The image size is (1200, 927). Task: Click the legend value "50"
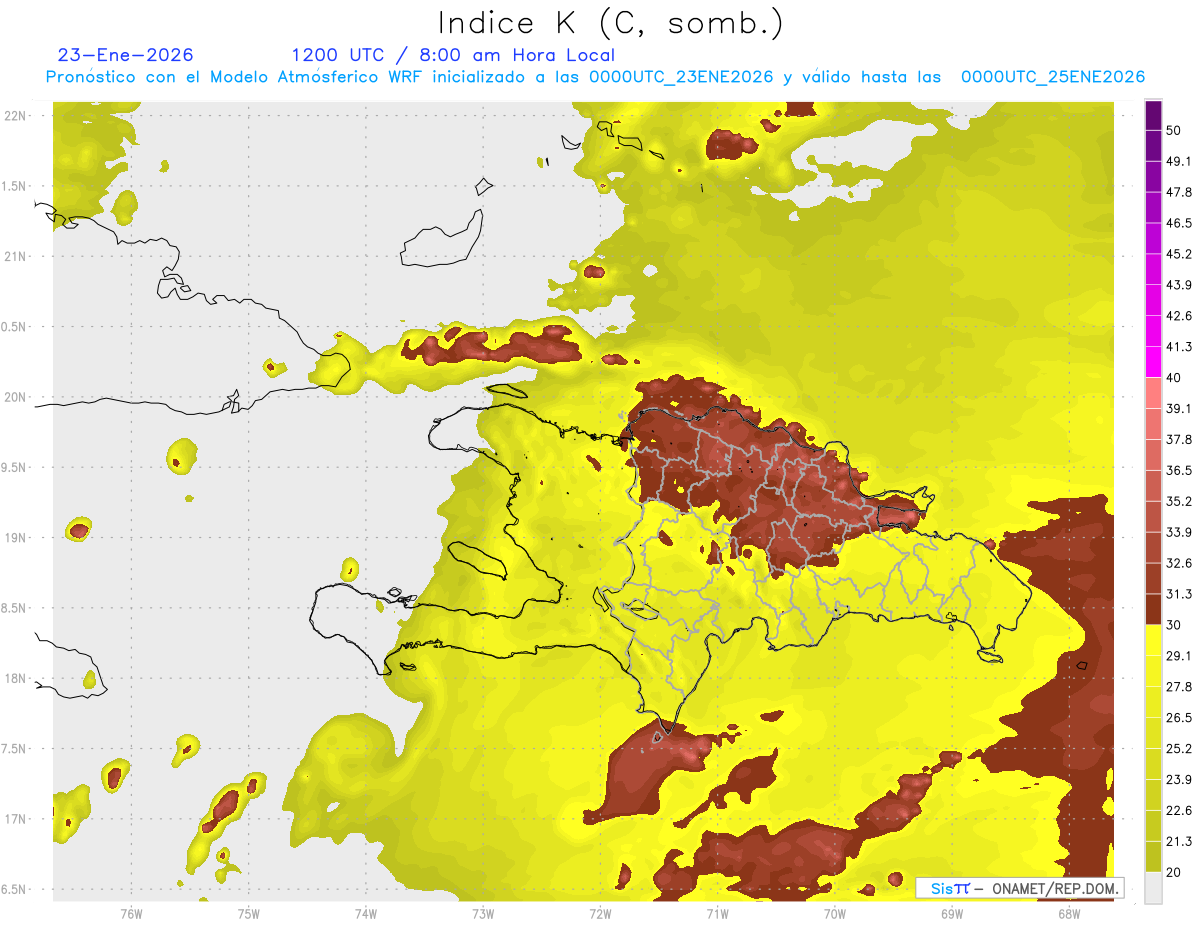[x=1175, y=131]
